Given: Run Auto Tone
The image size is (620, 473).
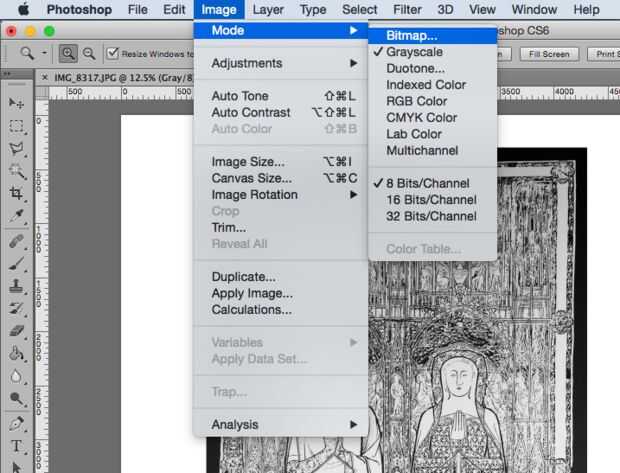Looking at the screenshot, I should 280,96.
